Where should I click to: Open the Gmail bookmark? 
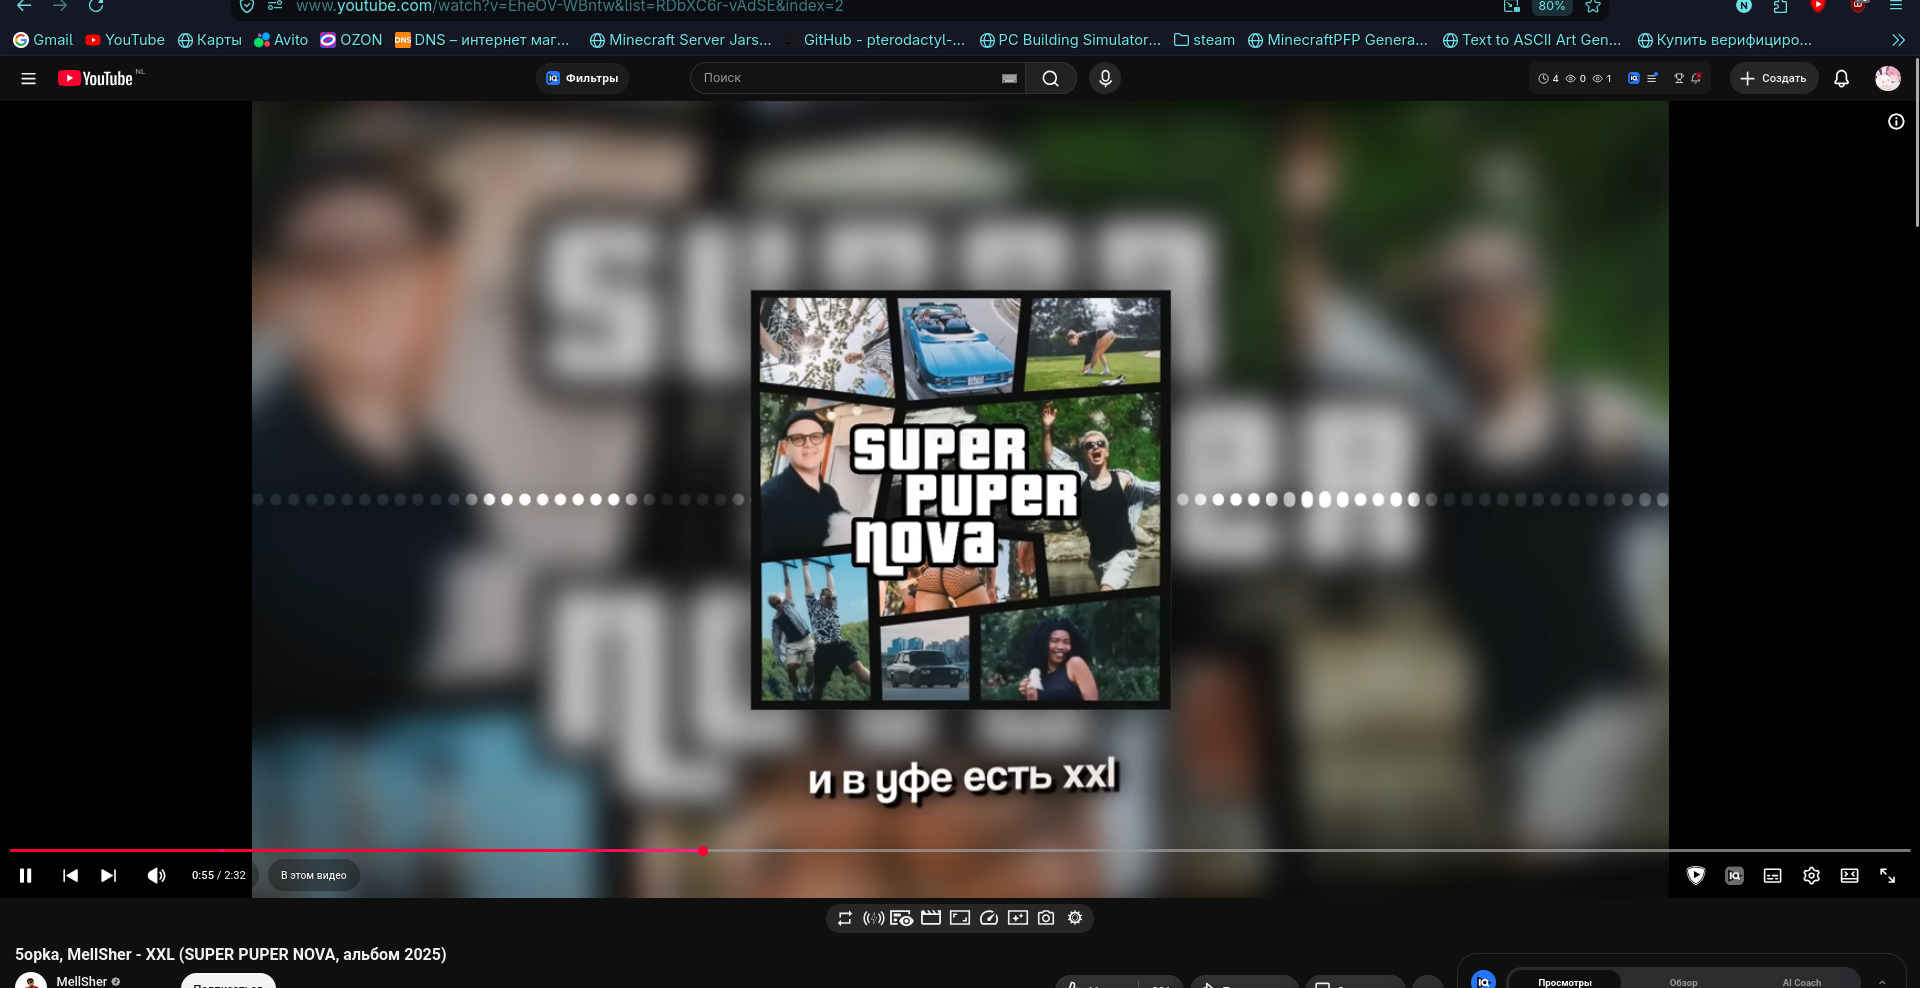coord(43,40)
